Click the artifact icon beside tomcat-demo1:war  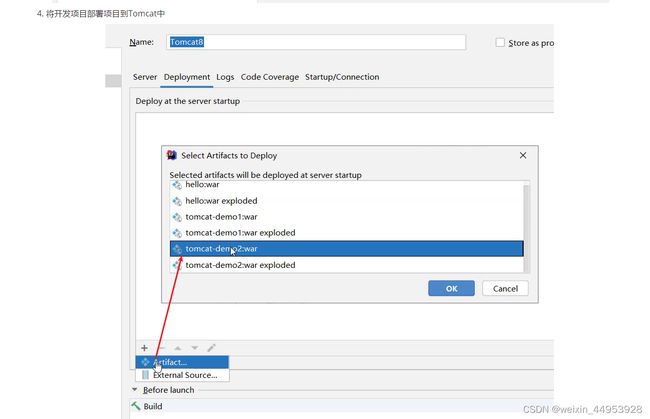[x=177, y=217]
